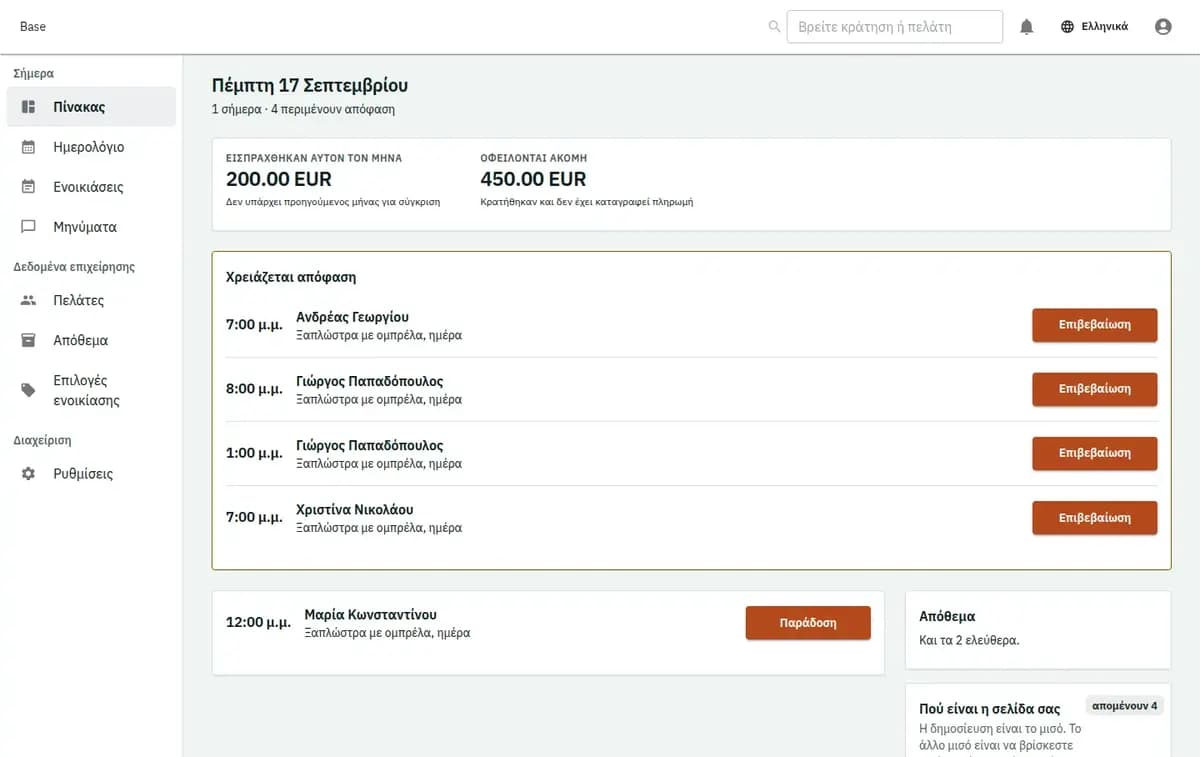Click the name Χριστίνα Νικολάου
Viewport: 1200px width, 757px height.
[355, 509]
